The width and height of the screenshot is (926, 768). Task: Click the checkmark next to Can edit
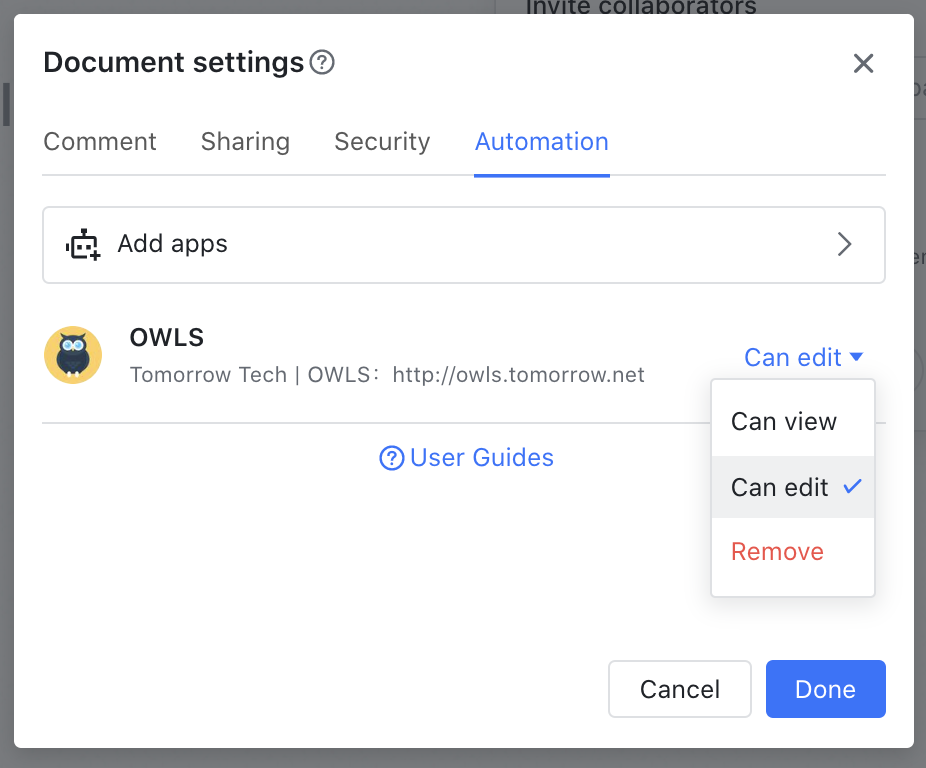[854, 487]
